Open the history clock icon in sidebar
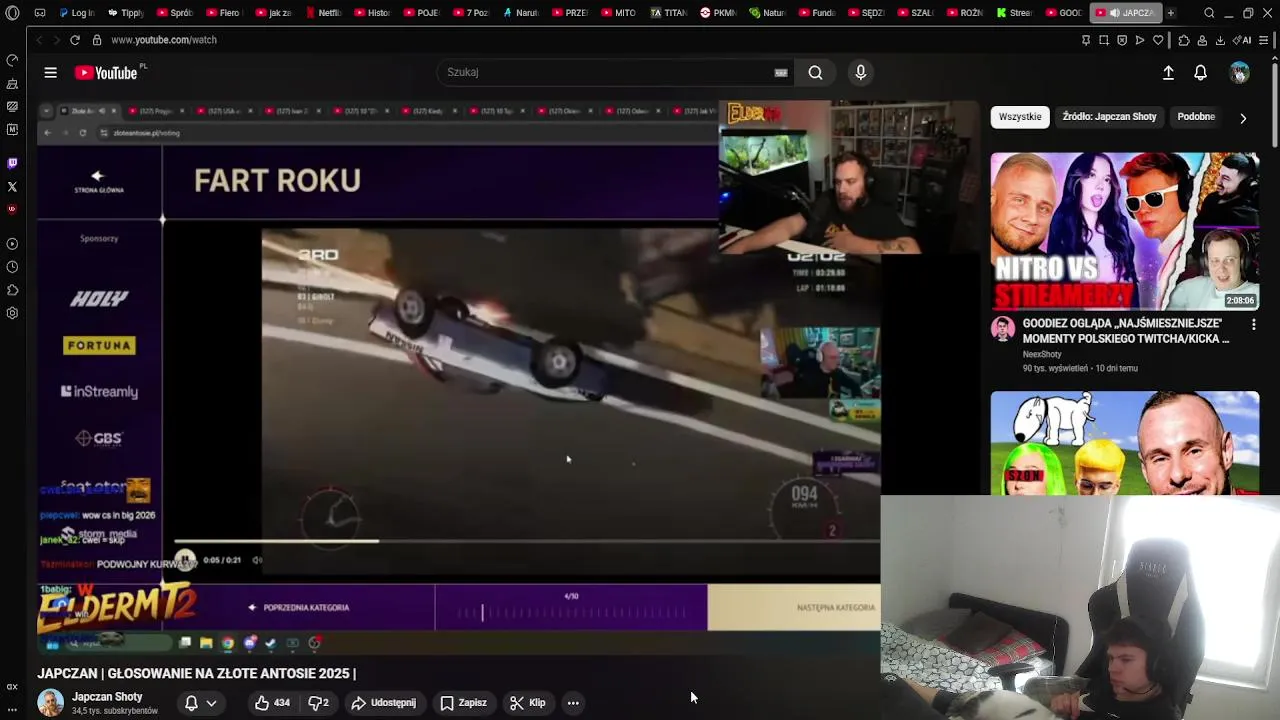This screenshot has width=1280, height=720. click(x=12, y=267)
